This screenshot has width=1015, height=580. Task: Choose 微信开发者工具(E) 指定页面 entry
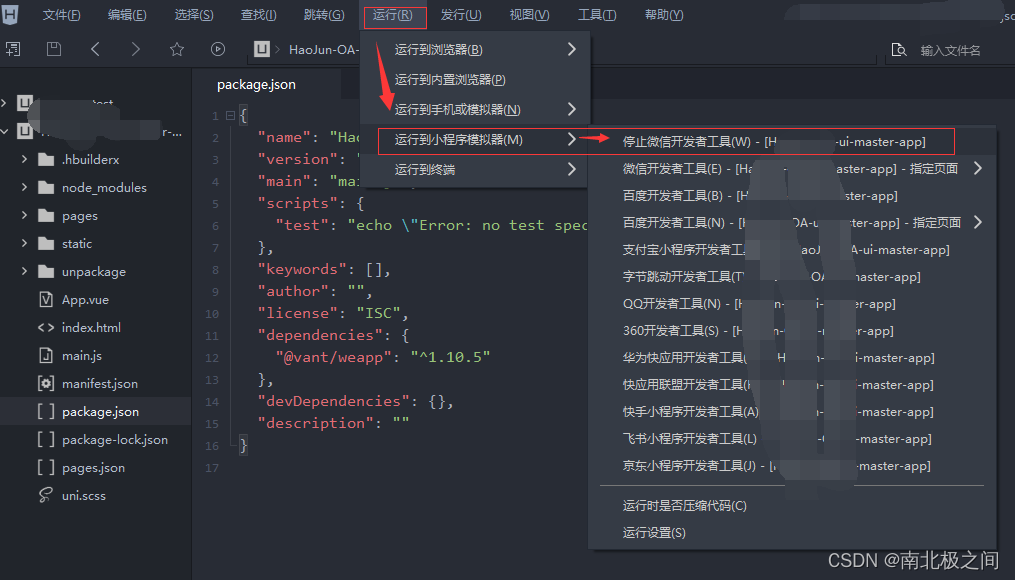point(792,169)
